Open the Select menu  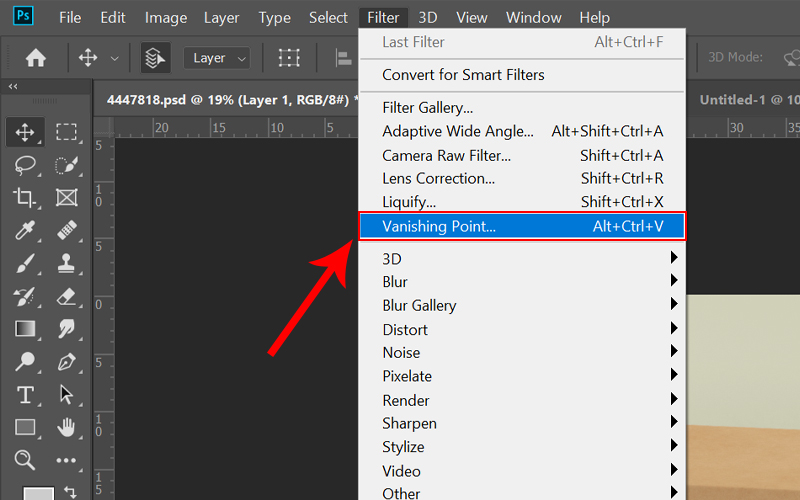pos(328,18)
